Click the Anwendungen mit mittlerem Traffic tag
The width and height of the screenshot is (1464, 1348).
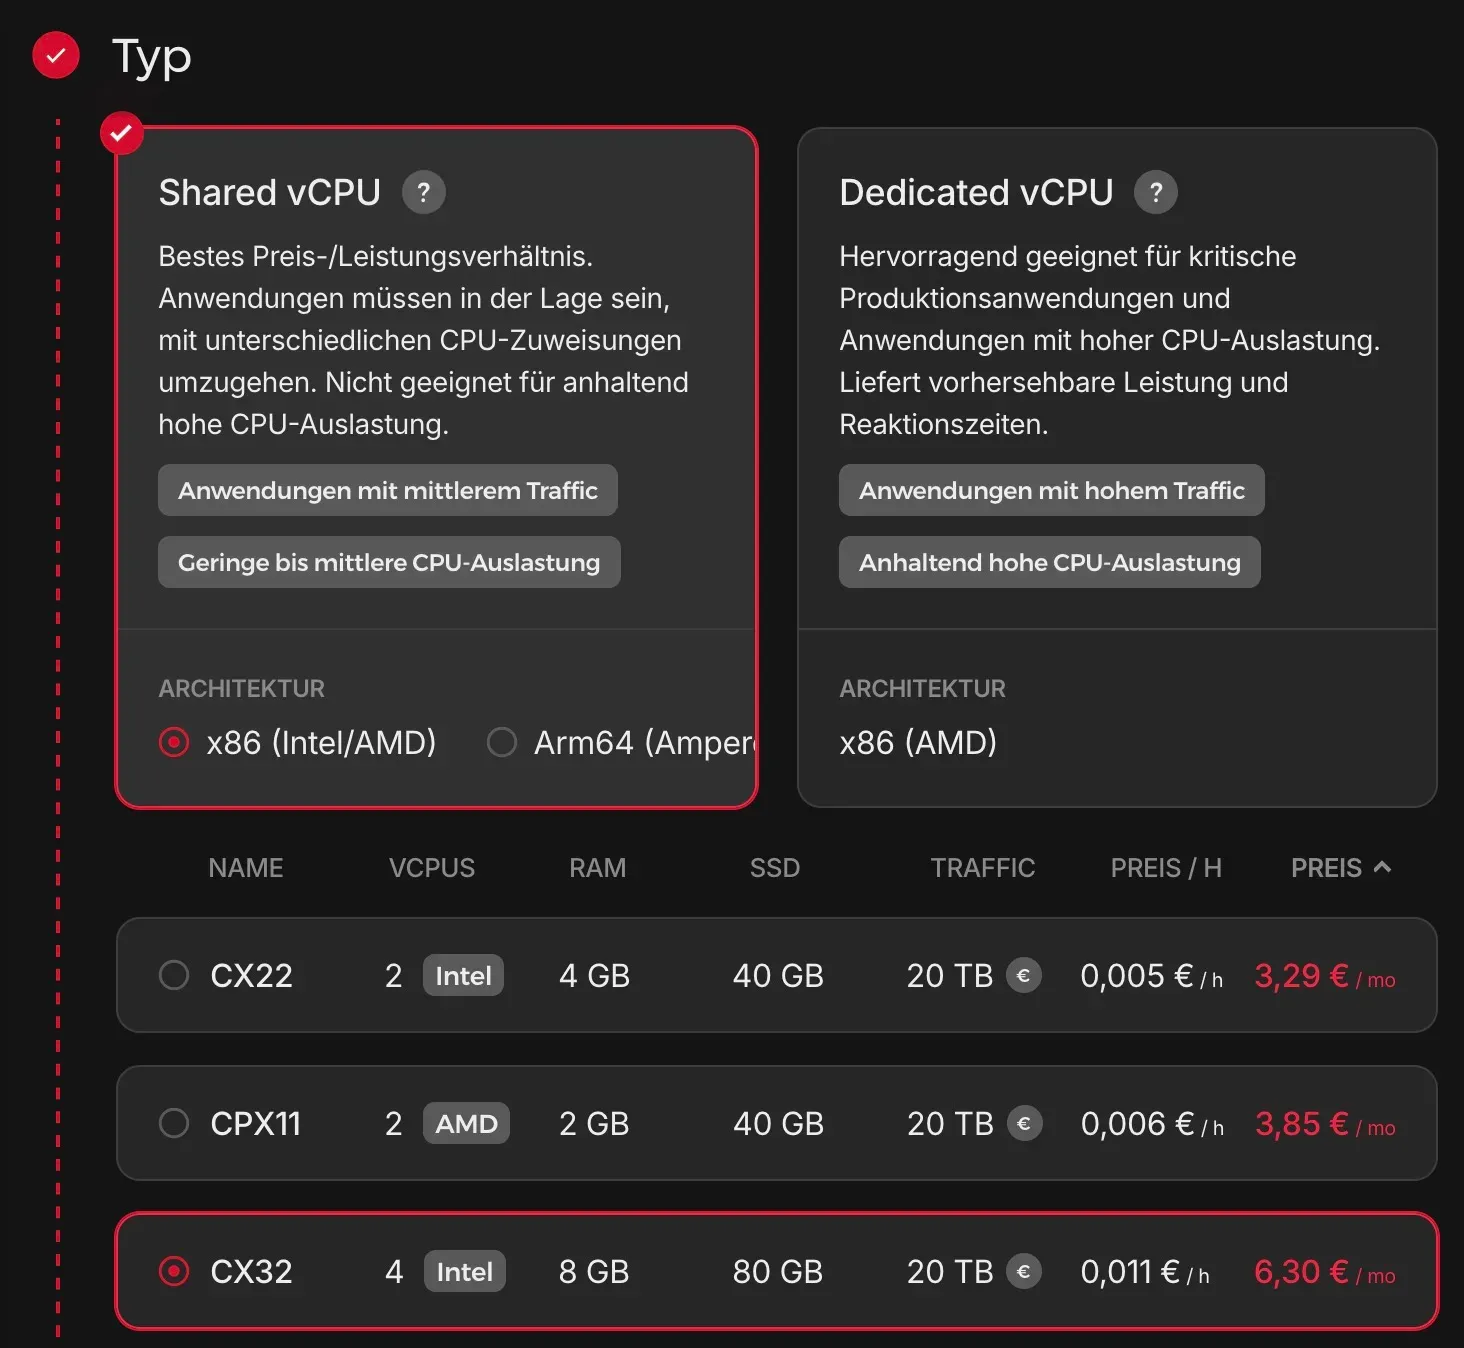tap(387, 490)
